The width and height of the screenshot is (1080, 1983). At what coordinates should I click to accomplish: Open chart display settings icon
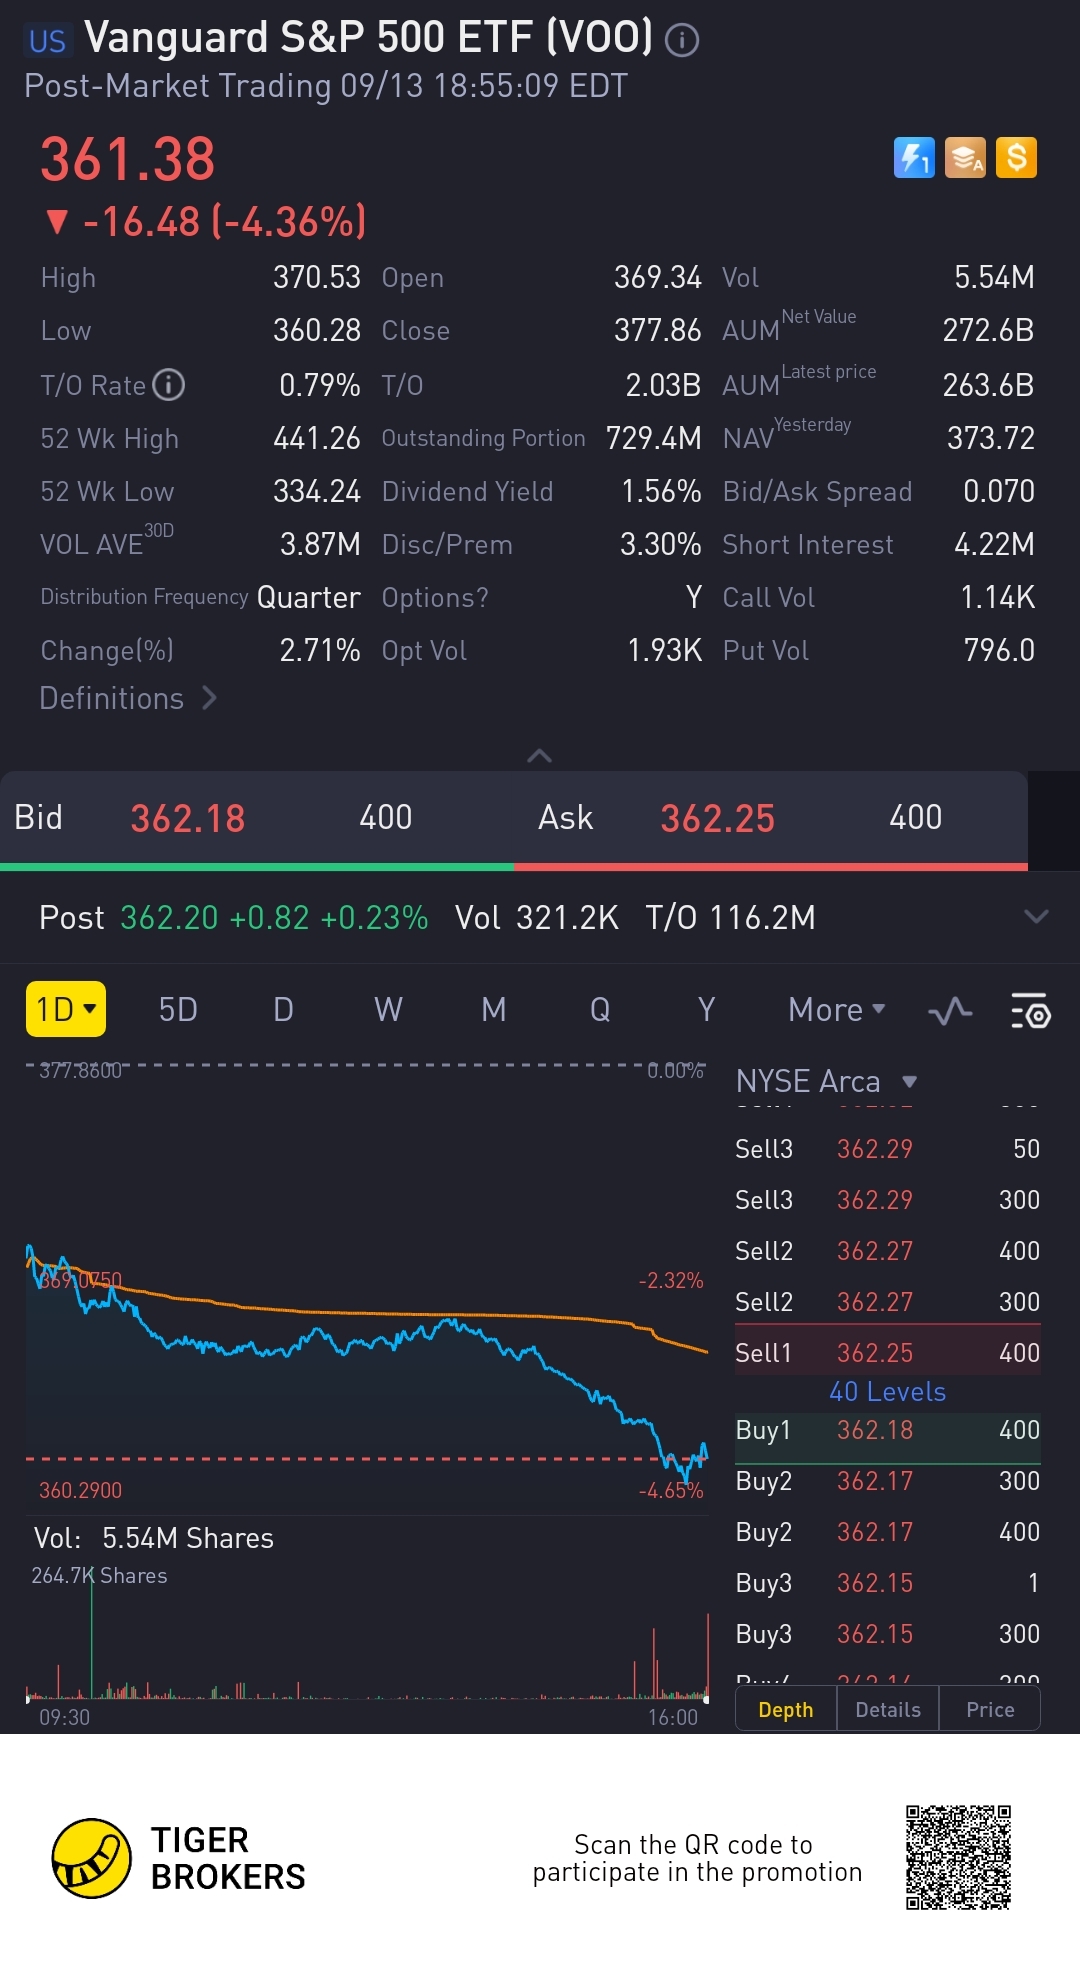(x=1030, y=1011)
